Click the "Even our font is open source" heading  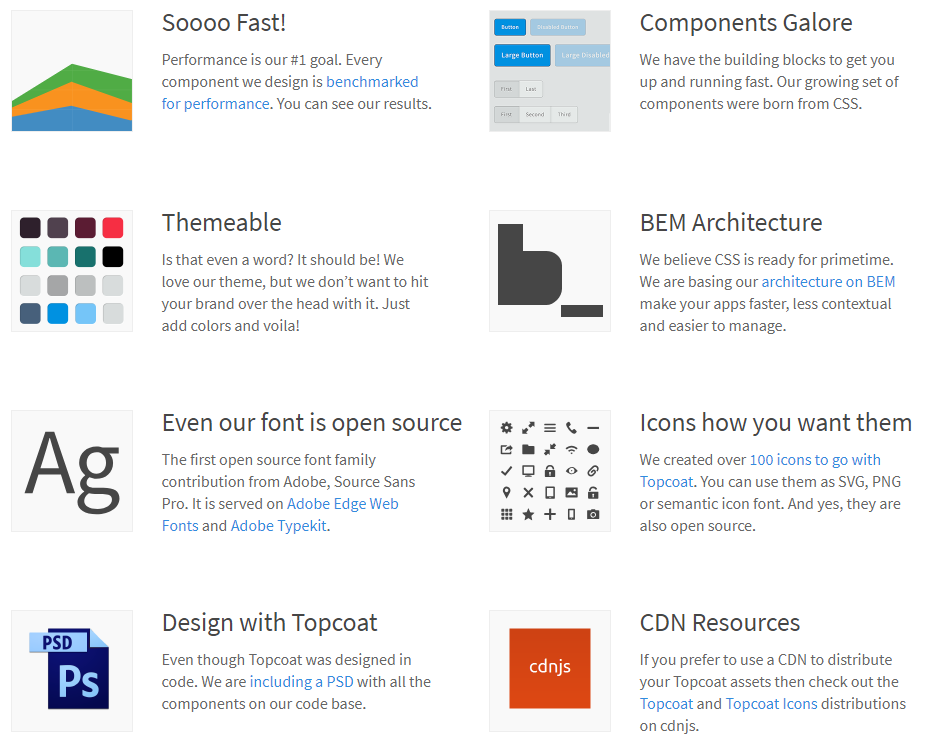pyautogui.click(x=312, y=423)
